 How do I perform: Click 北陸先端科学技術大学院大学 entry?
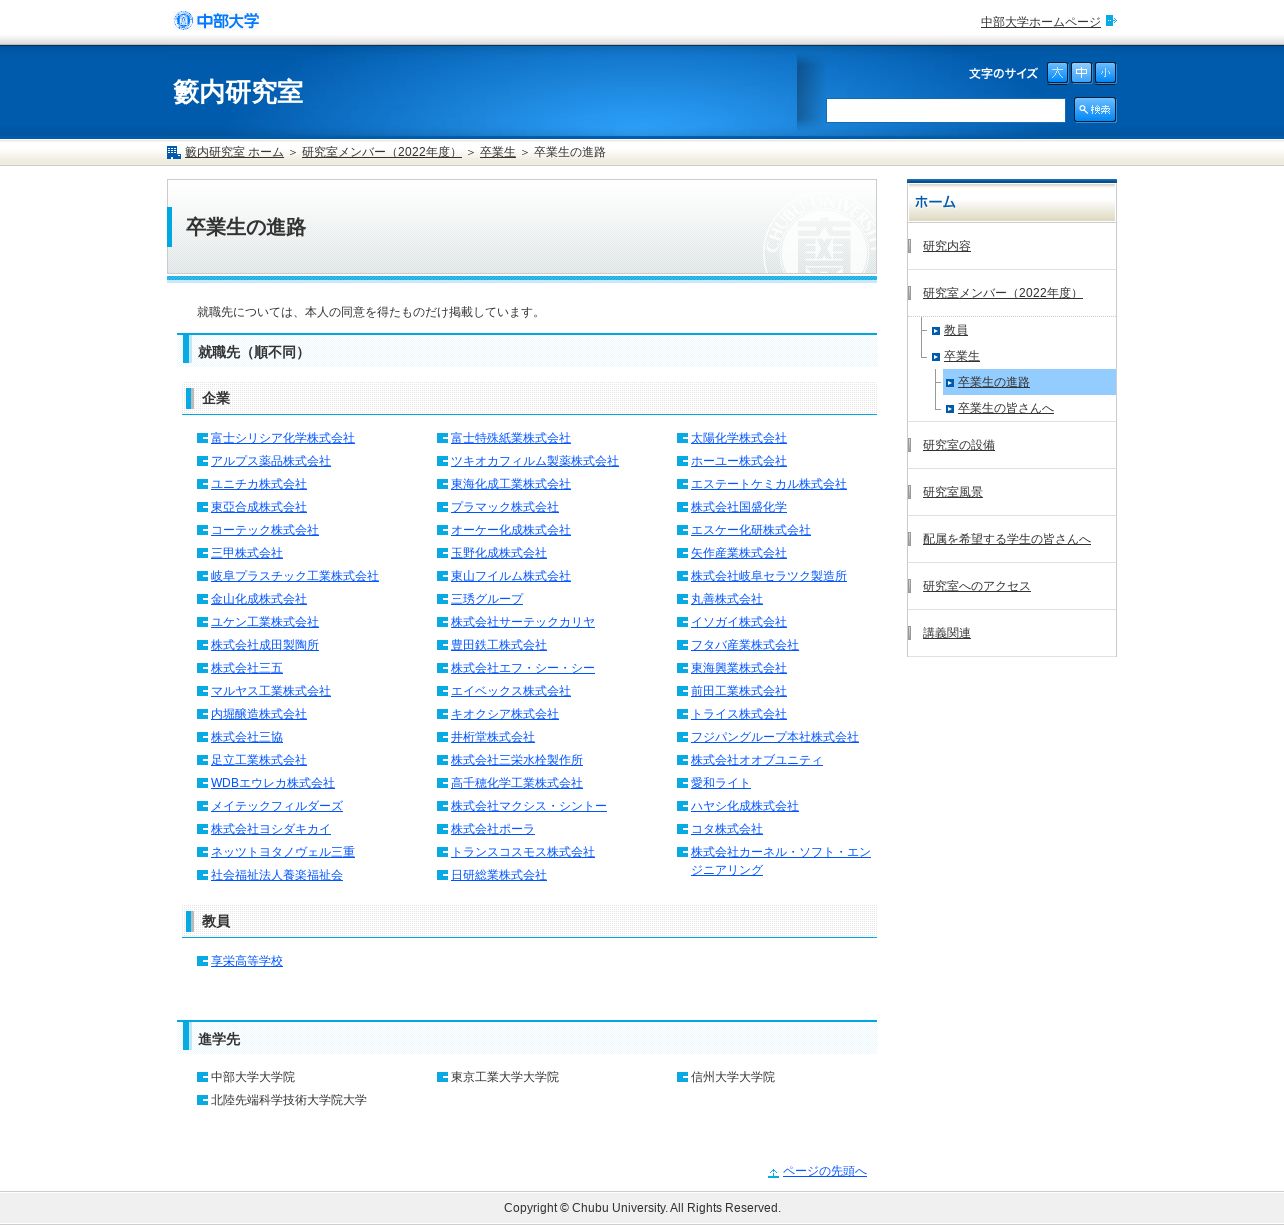[289, 1100]
